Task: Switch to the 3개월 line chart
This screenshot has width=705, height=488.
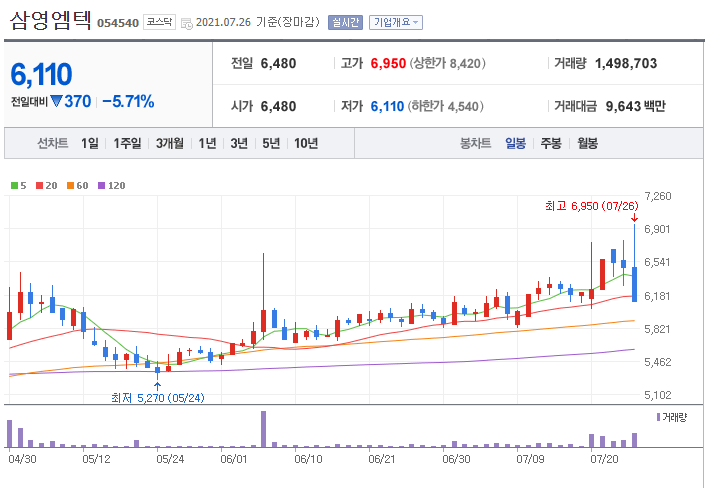Action: (170, 143)
